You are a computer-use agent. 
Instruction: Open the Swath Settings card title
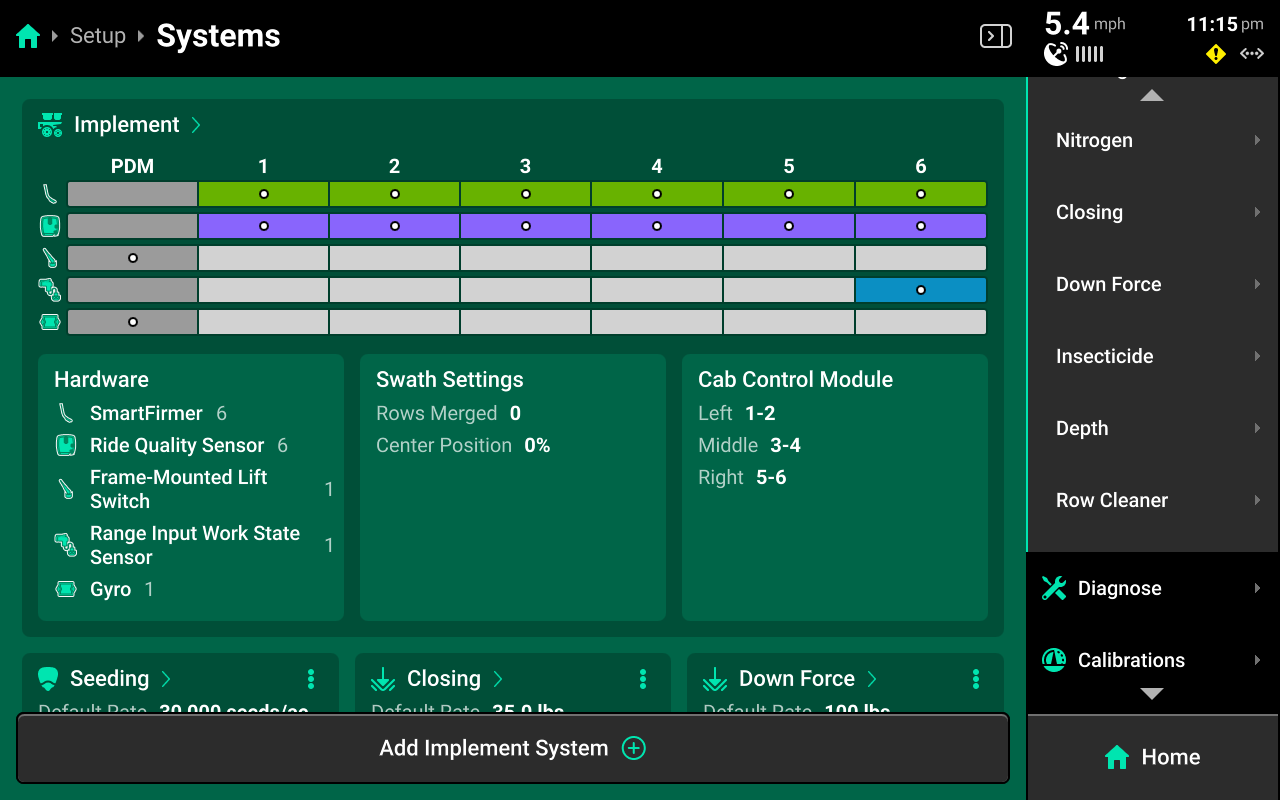450,380
